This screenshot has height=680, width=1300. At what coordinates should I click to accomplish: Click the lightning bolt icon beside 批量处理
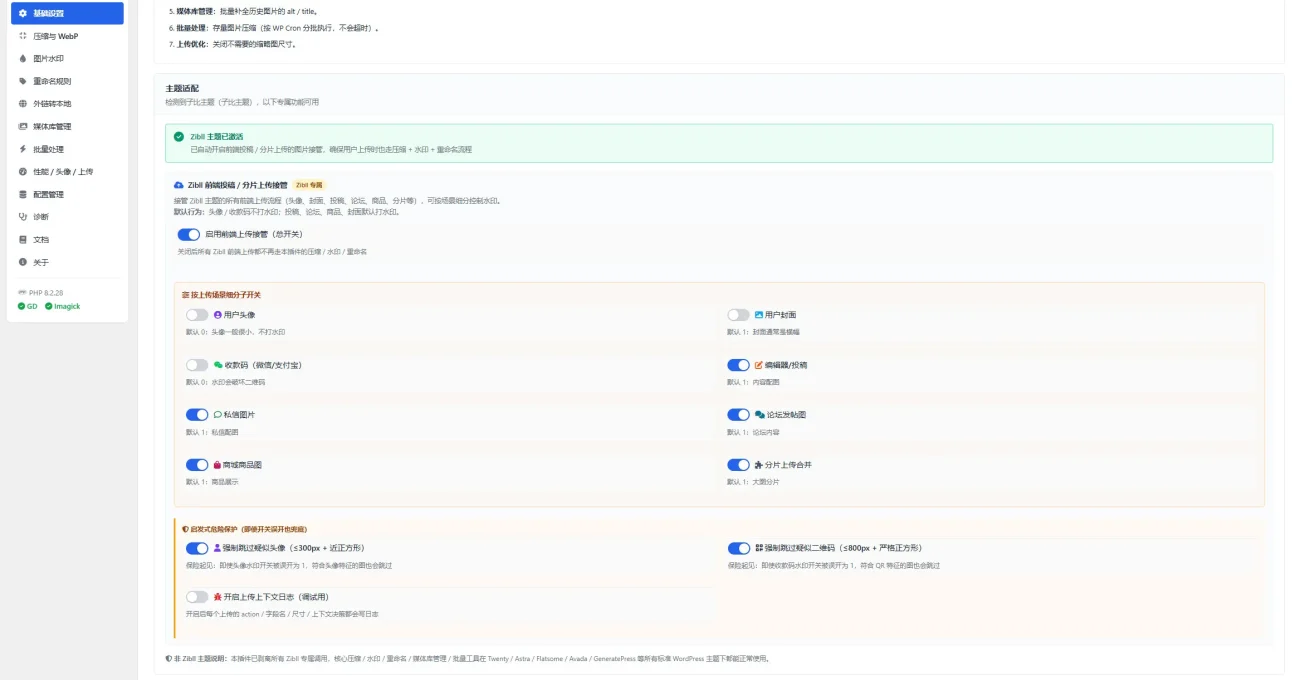point(23,149)
